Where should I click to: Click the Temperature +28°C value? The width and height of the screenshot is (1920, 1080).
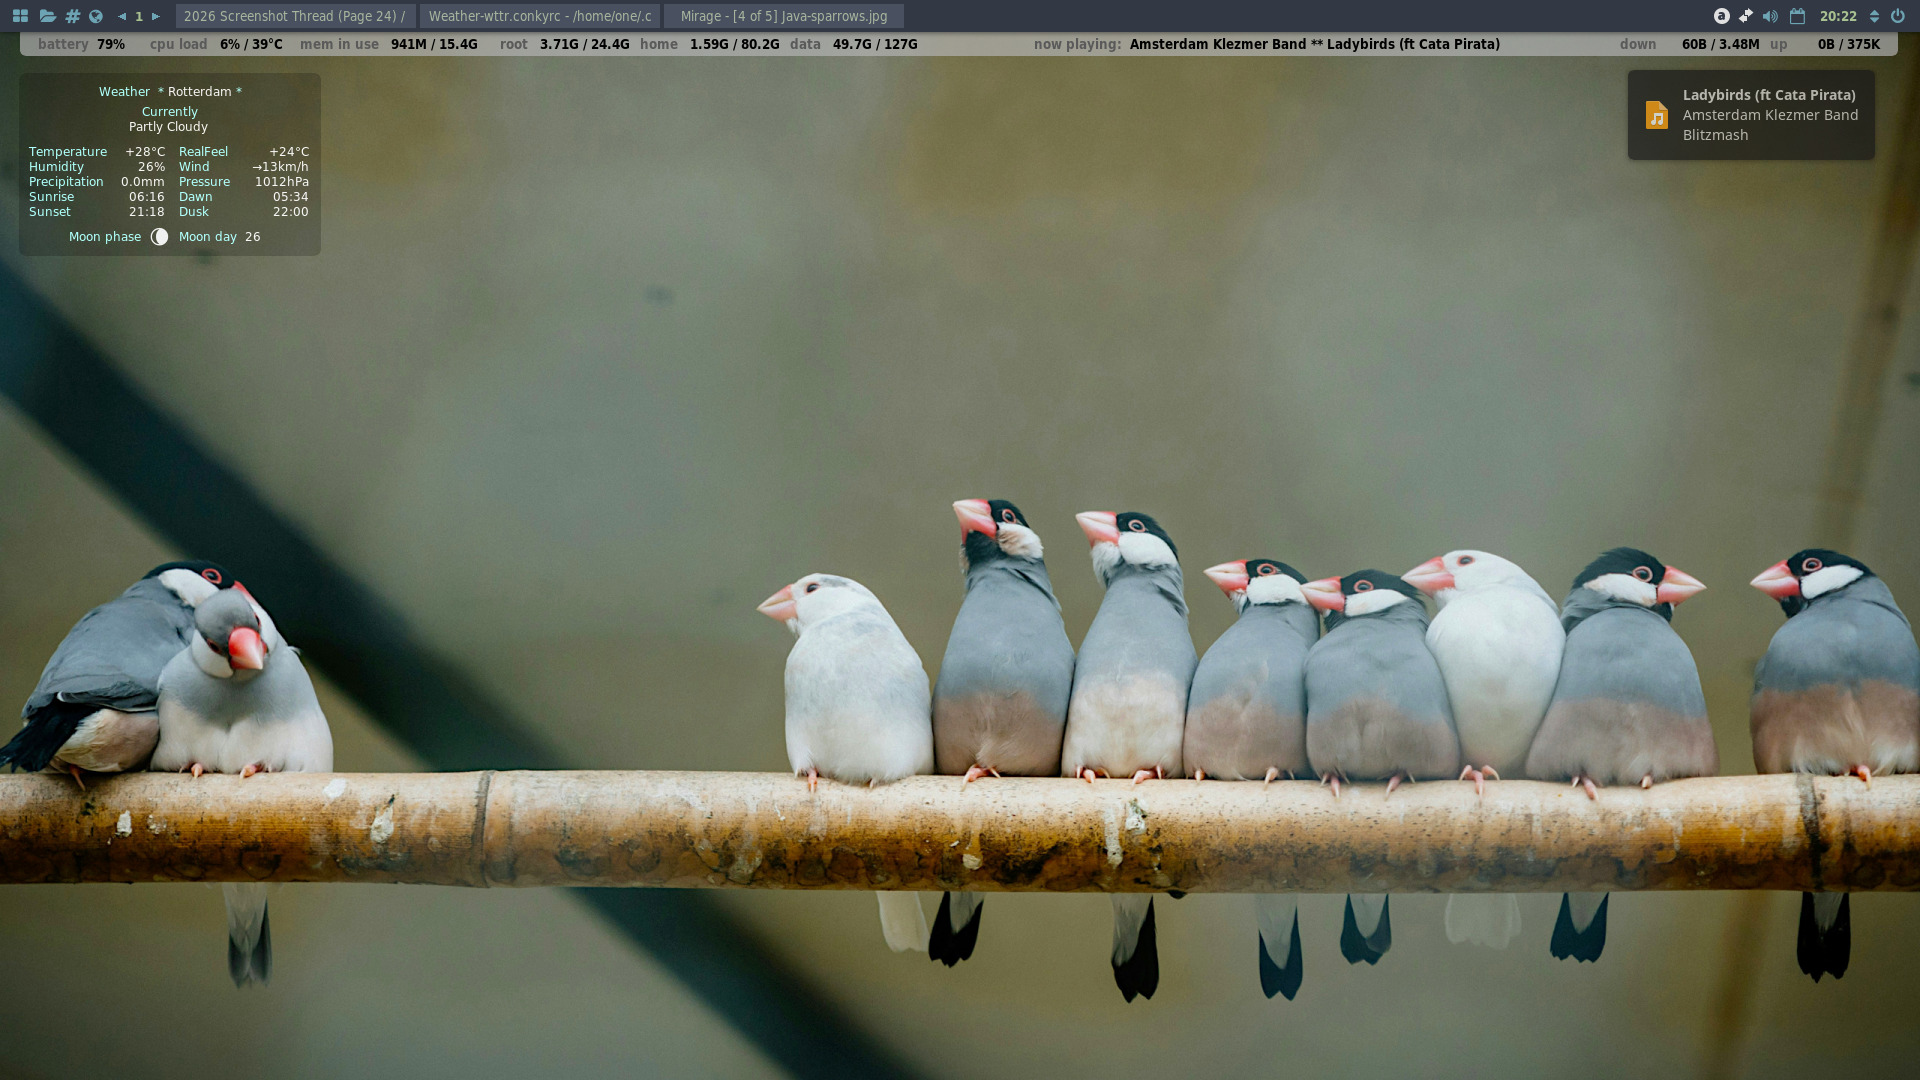(145, 152)
